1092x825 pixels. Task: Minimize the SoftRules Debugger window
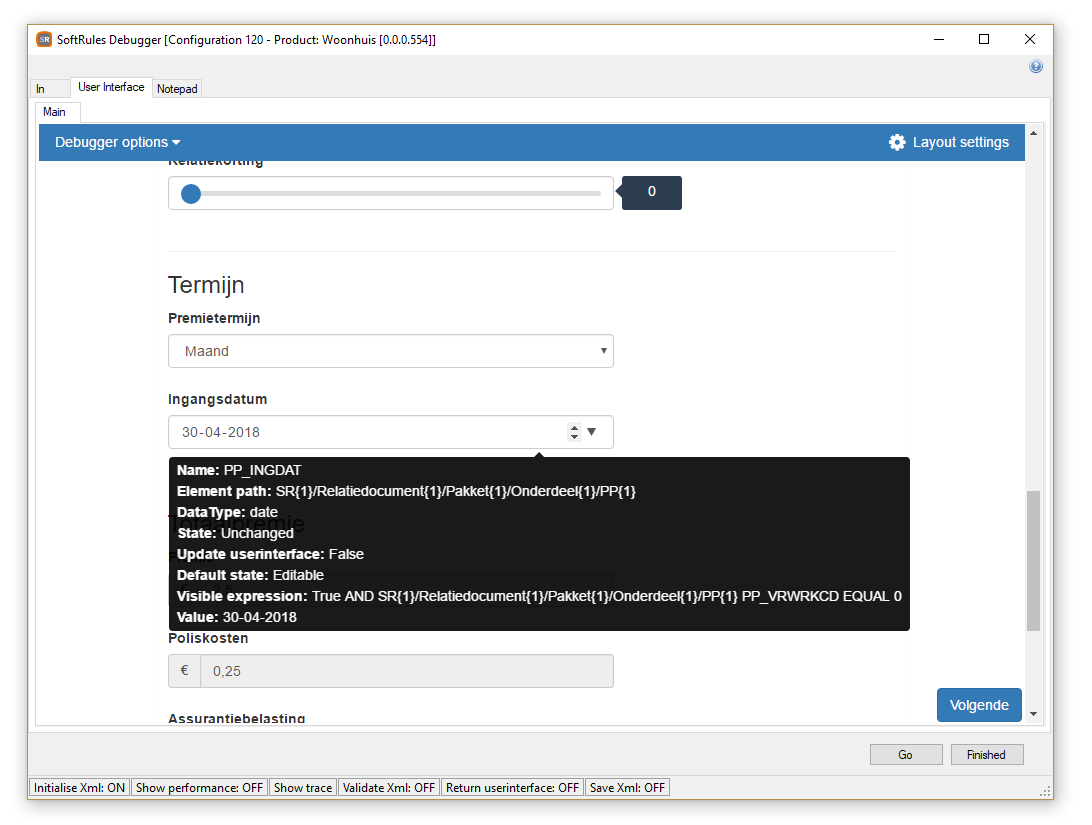[x=939, y=40]
